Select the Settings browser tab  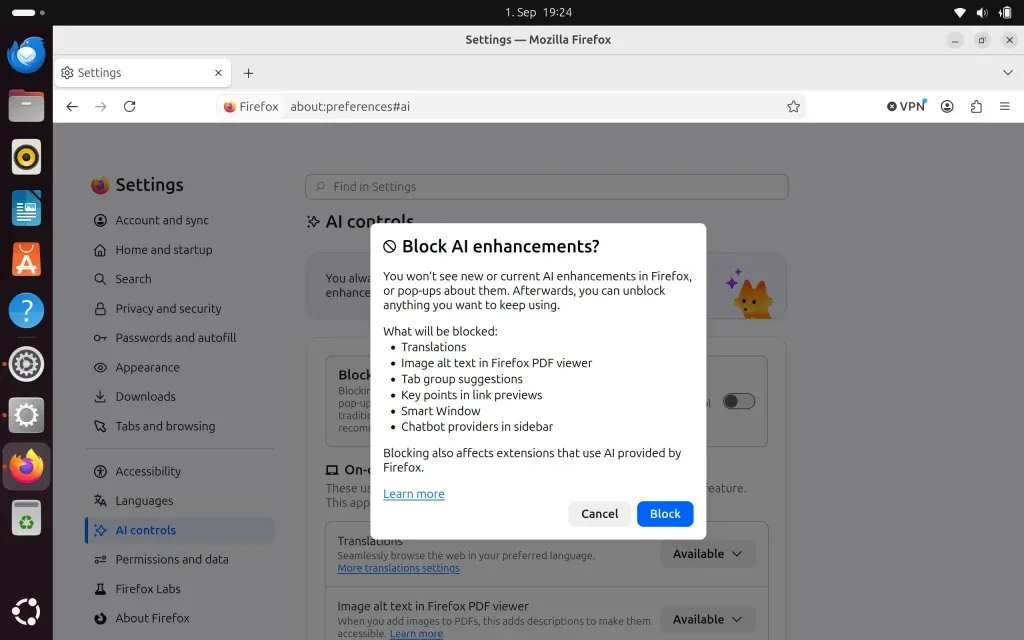pyautogui.click(x=142, y=72)
